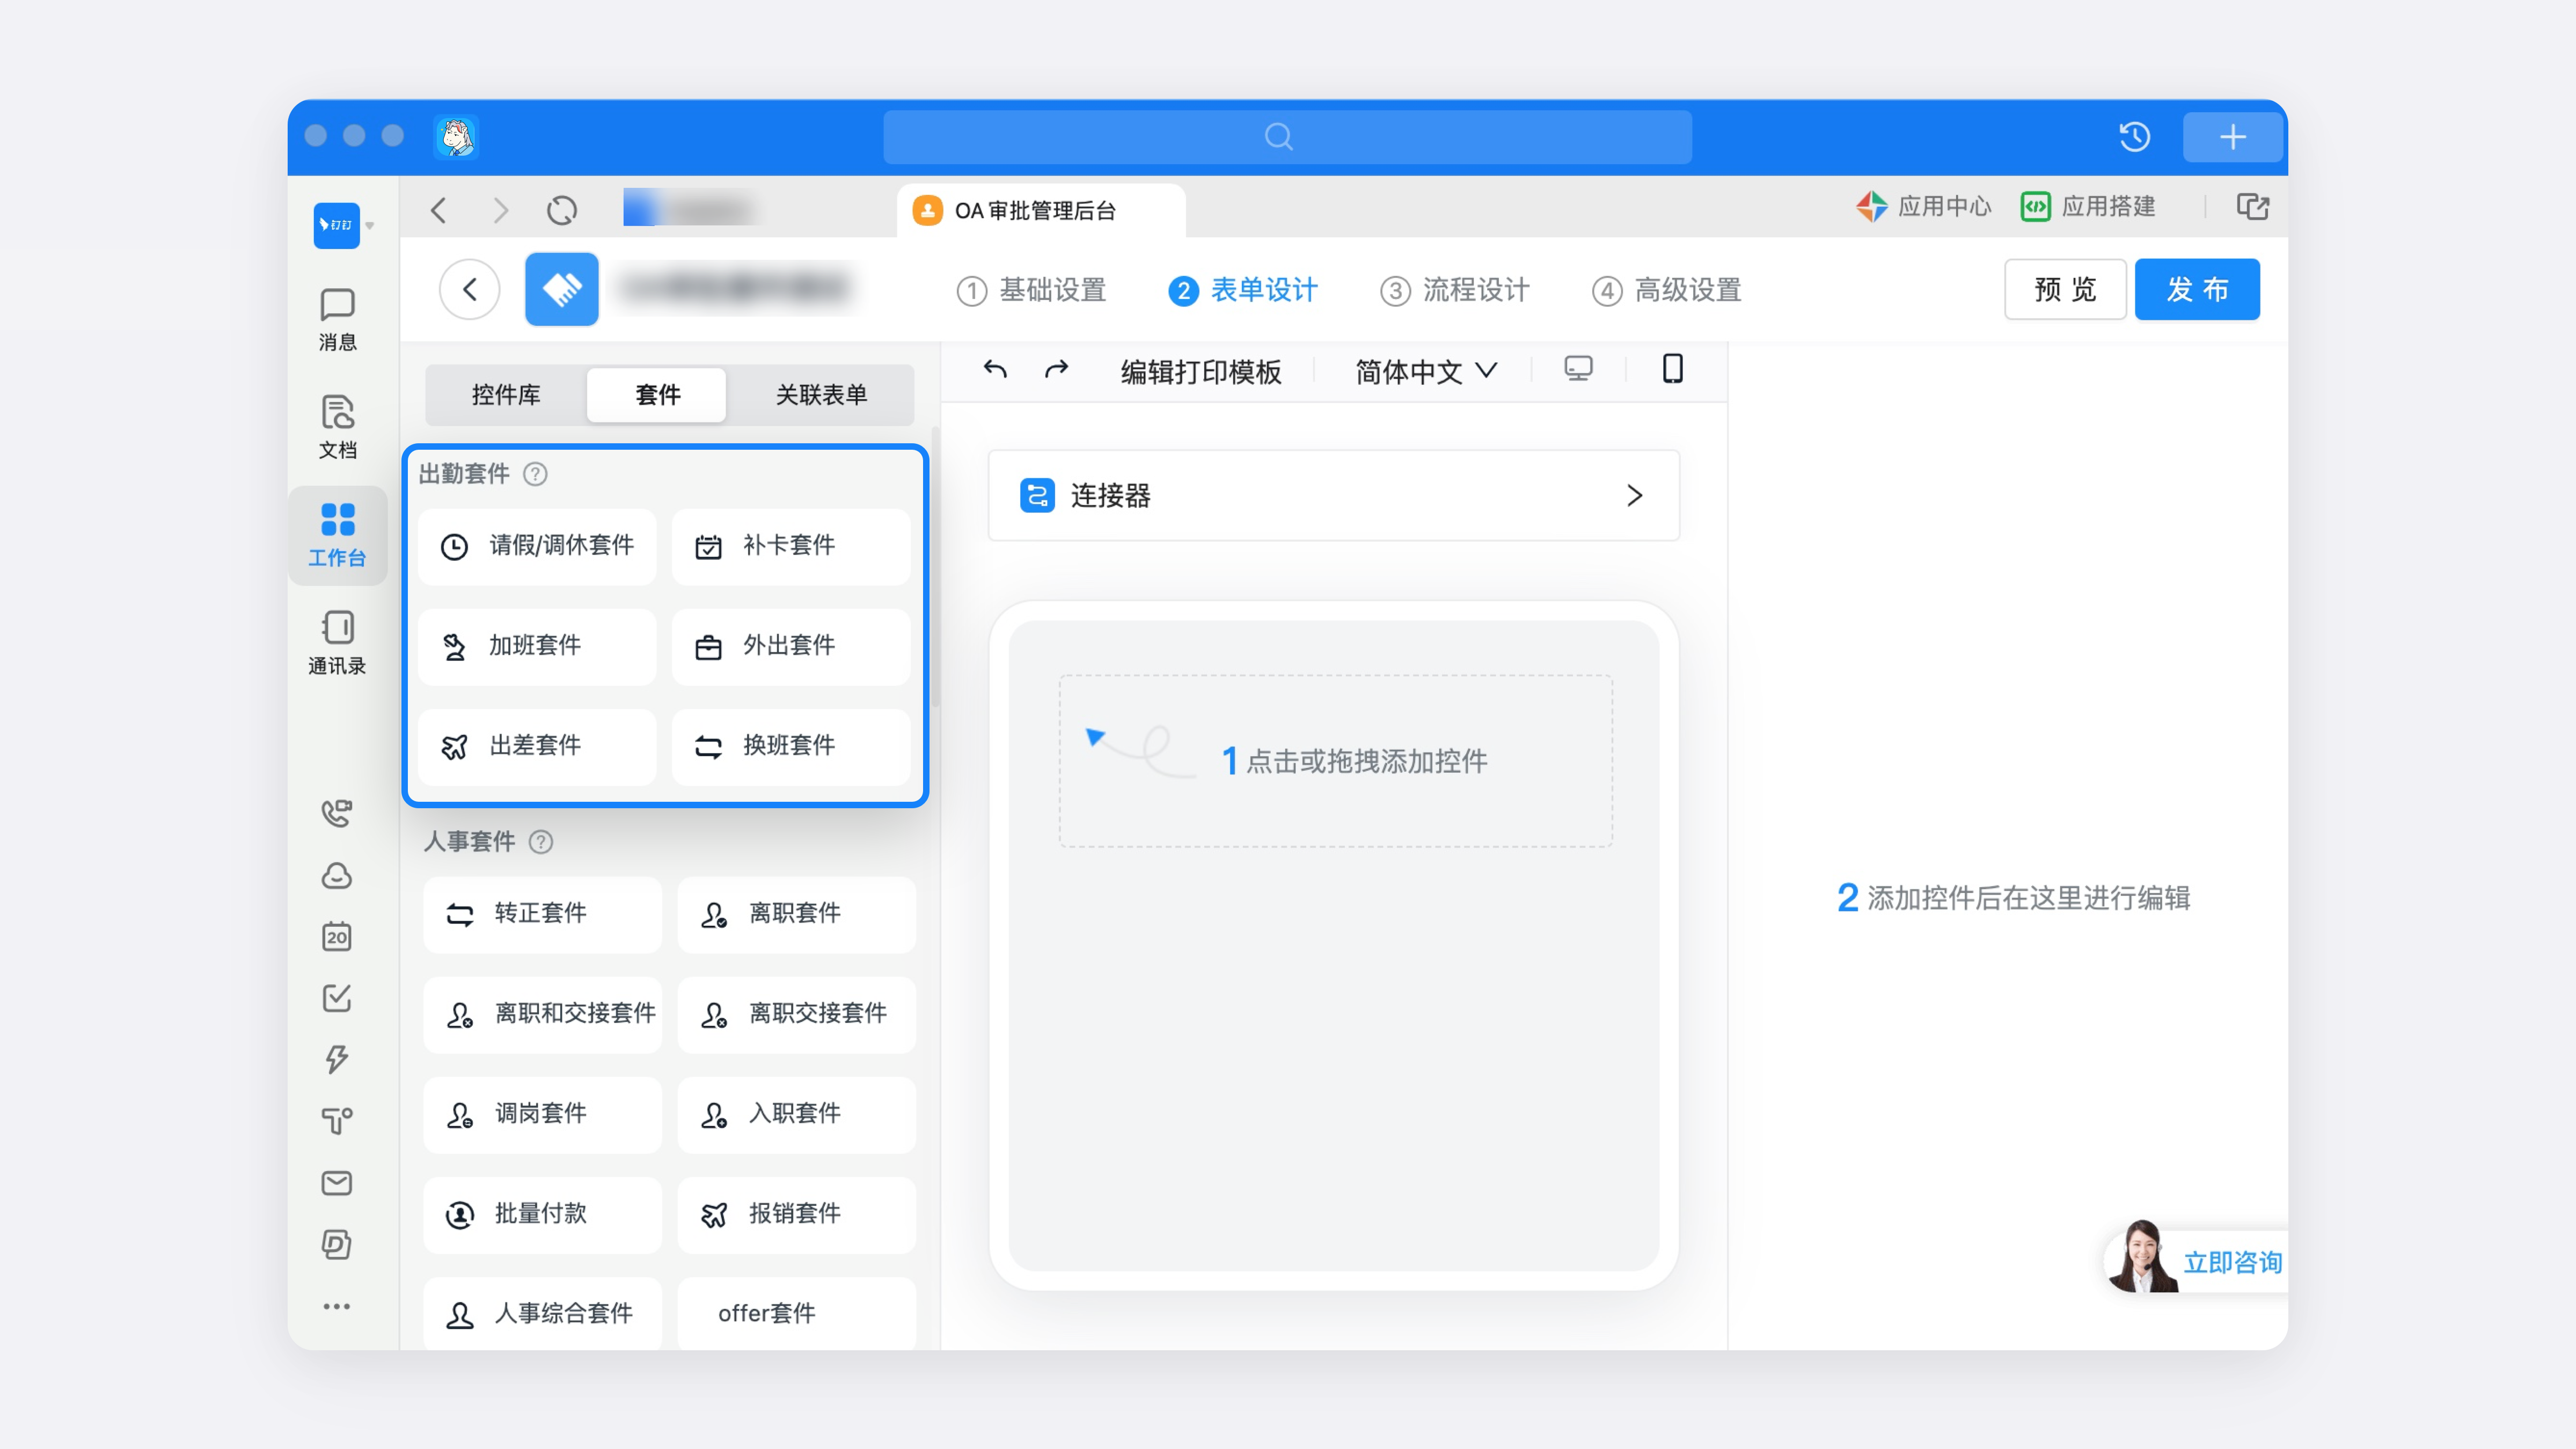Add the 转正套件 kit
Image resolution: width=2576 pixels, height=1449 pixels.
coord(543,914)
